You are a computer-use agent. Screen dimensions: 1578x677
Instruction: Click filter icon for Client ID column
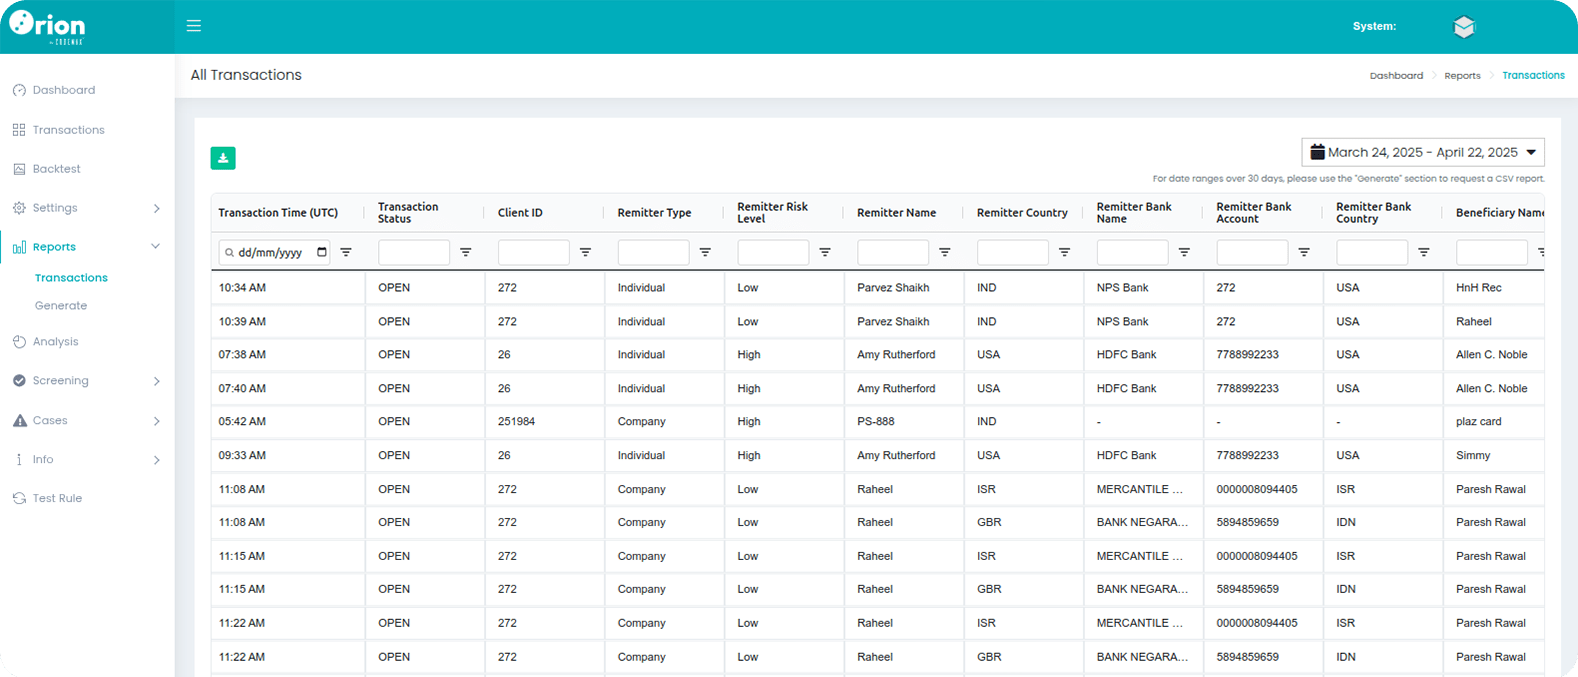tap(586, 253)
